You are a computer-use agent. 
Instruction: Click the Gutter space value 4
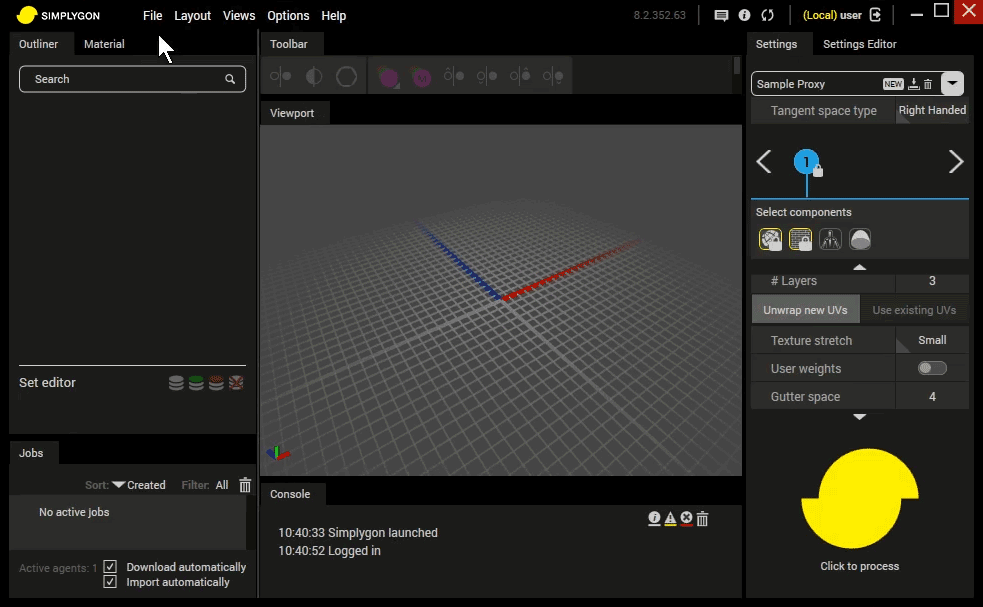click(932, 396)
